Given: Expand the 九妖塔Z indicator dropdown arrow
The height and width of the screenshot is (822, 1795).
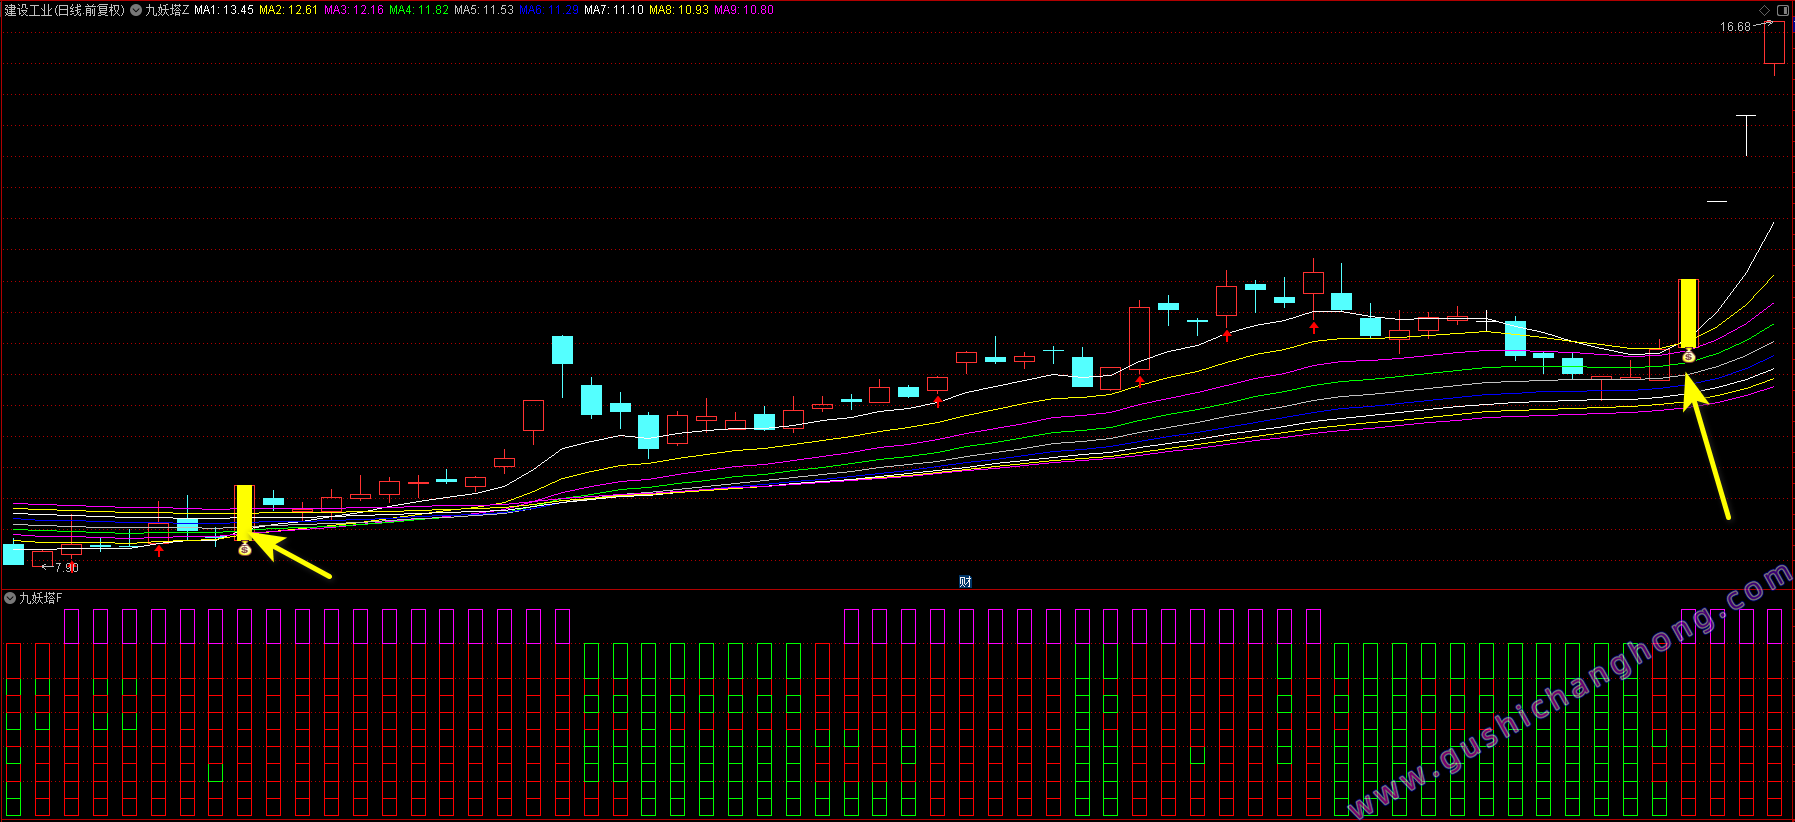Looking at the screenshot, I should (x=136, y=10).
